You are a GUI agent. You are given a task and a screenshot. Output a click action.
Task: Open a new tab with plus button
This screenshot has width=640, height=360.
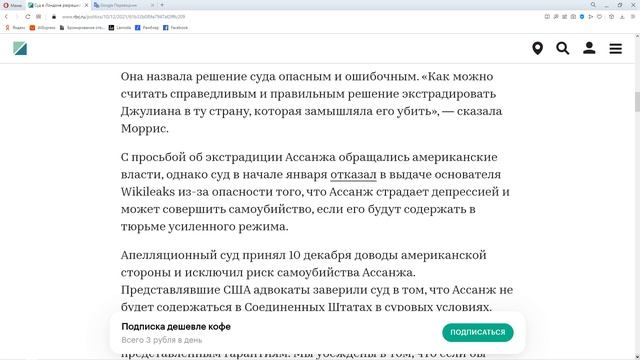[162, 5]
